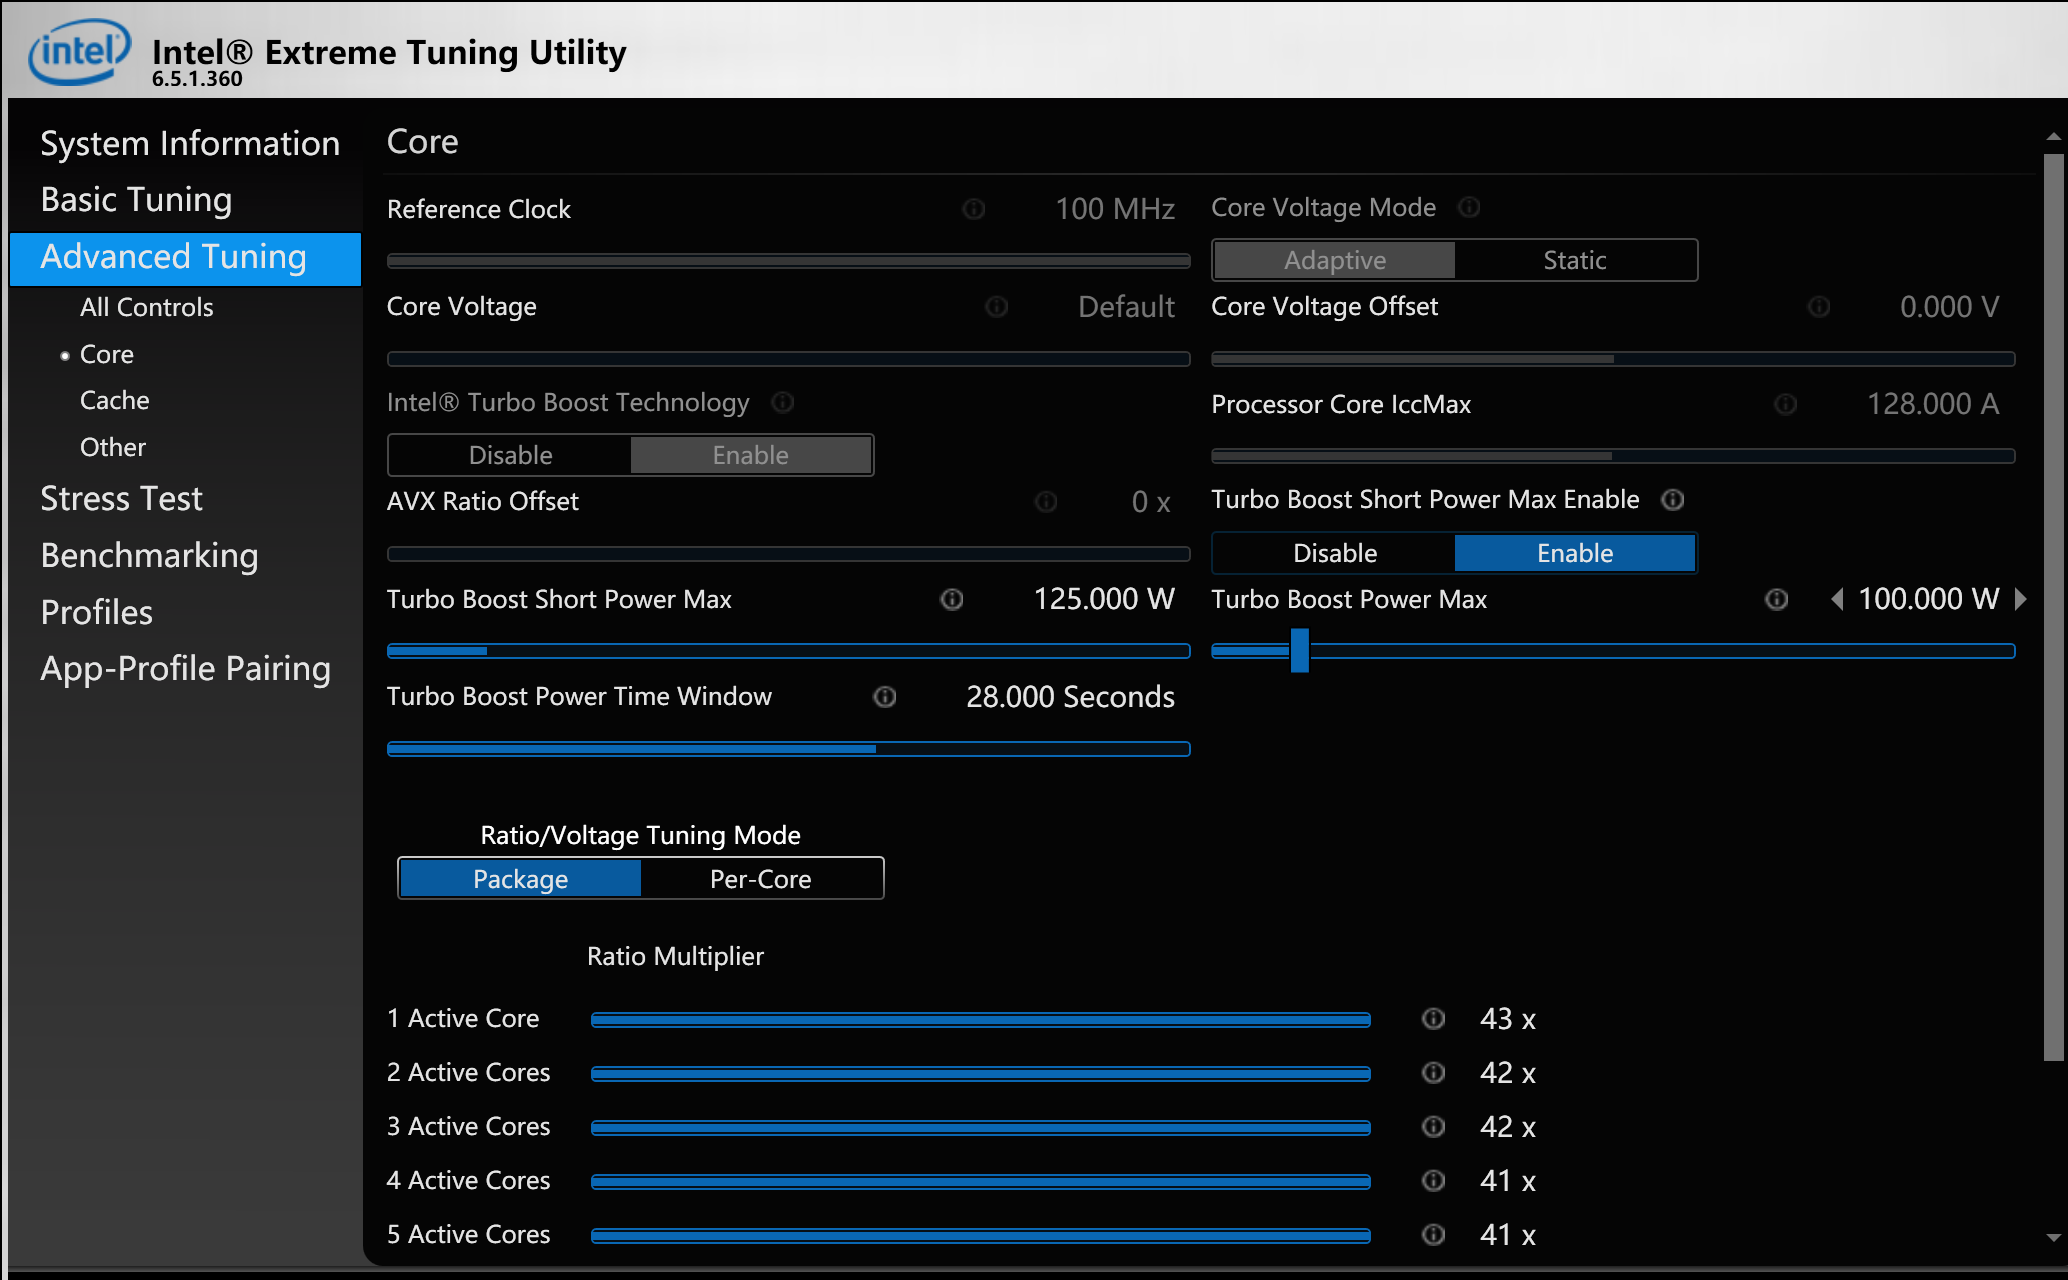Disable Turbo Boost Short Power Max

pos(1334,553)
